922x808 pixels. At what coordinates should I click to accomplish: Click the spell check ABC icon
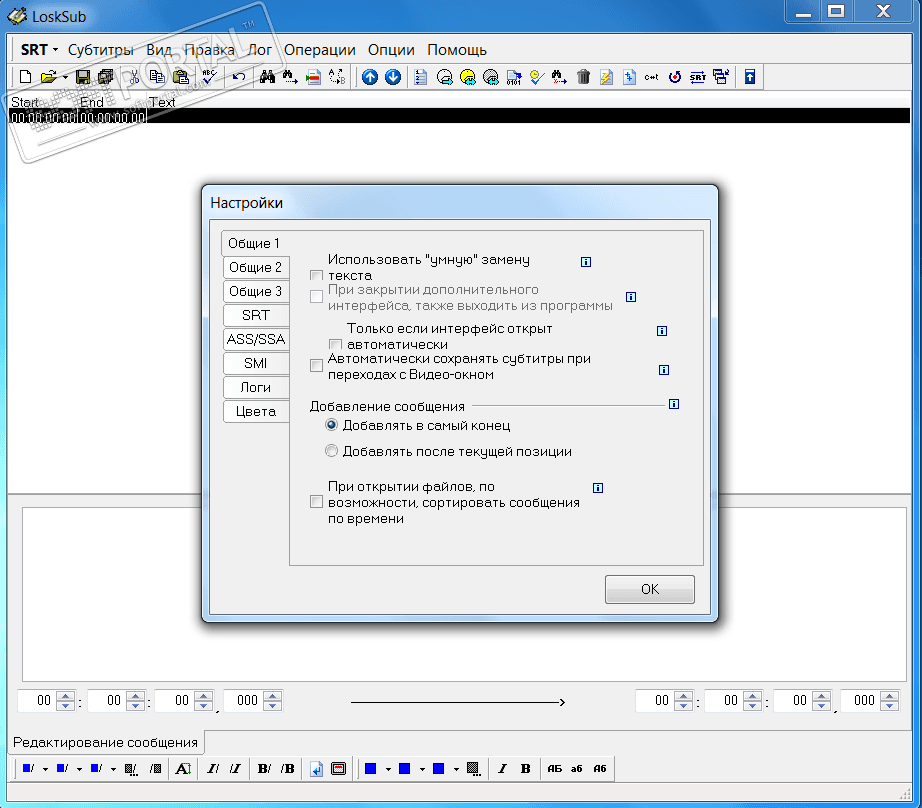(x=209, y=77)
